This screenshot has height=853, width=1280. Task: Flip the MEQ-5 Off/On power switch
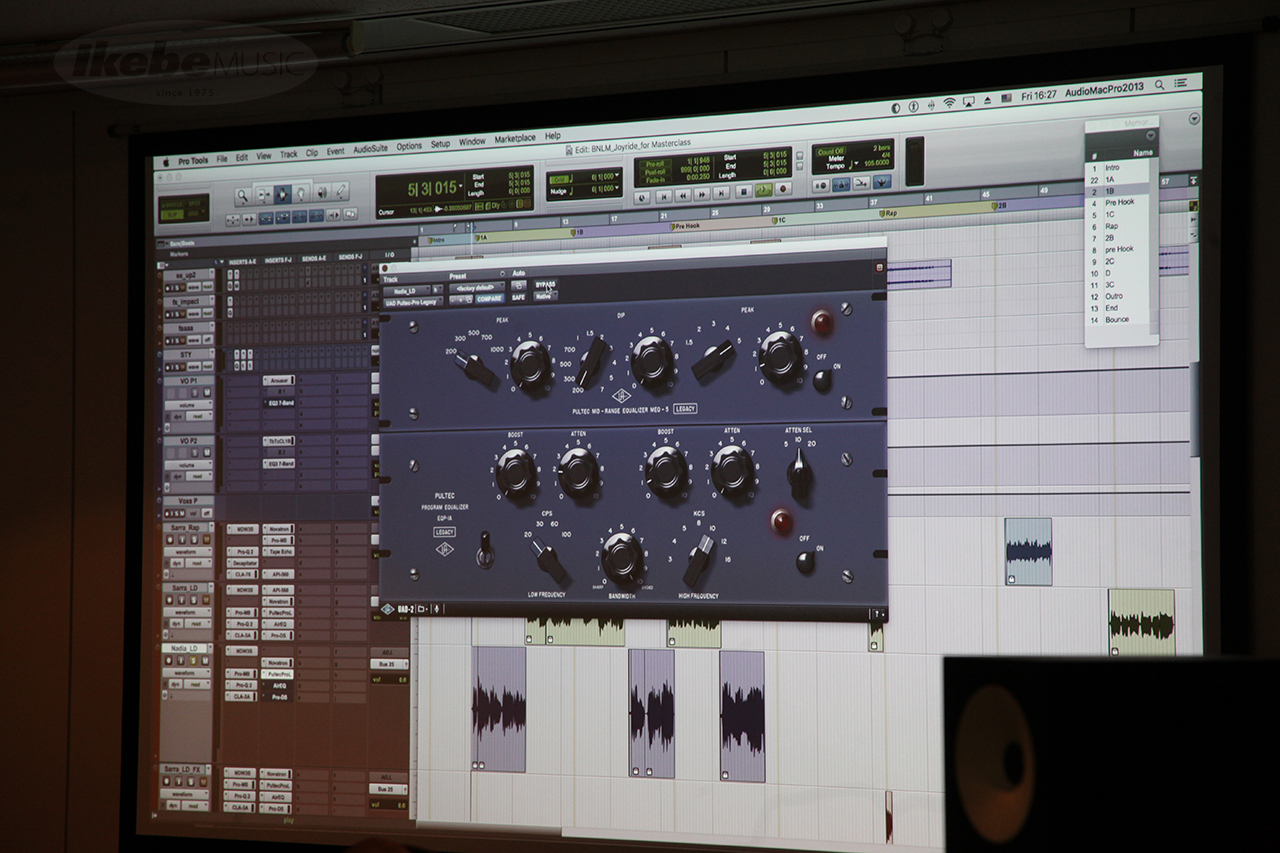tap(822, 380)
